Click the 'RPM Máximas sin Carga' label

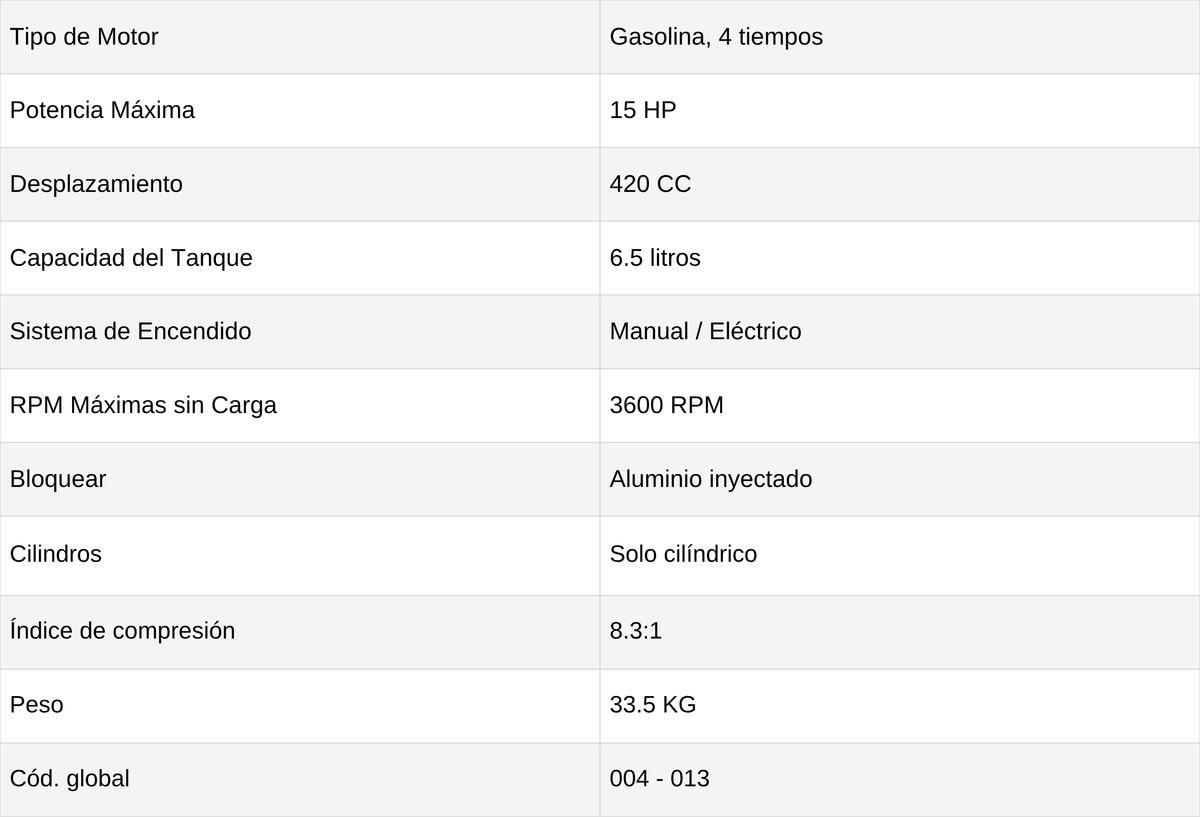143,405
